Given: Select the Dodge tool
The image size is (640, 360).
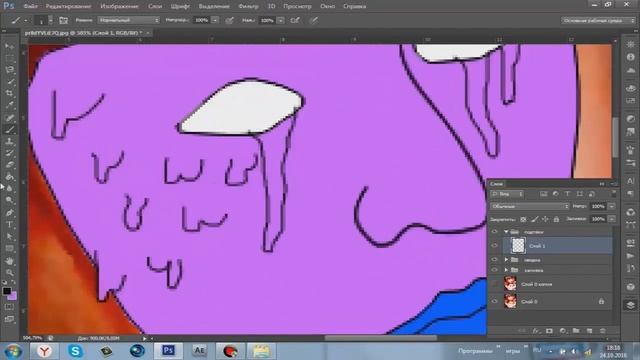Looking at the screenshot, I should 10,200.
